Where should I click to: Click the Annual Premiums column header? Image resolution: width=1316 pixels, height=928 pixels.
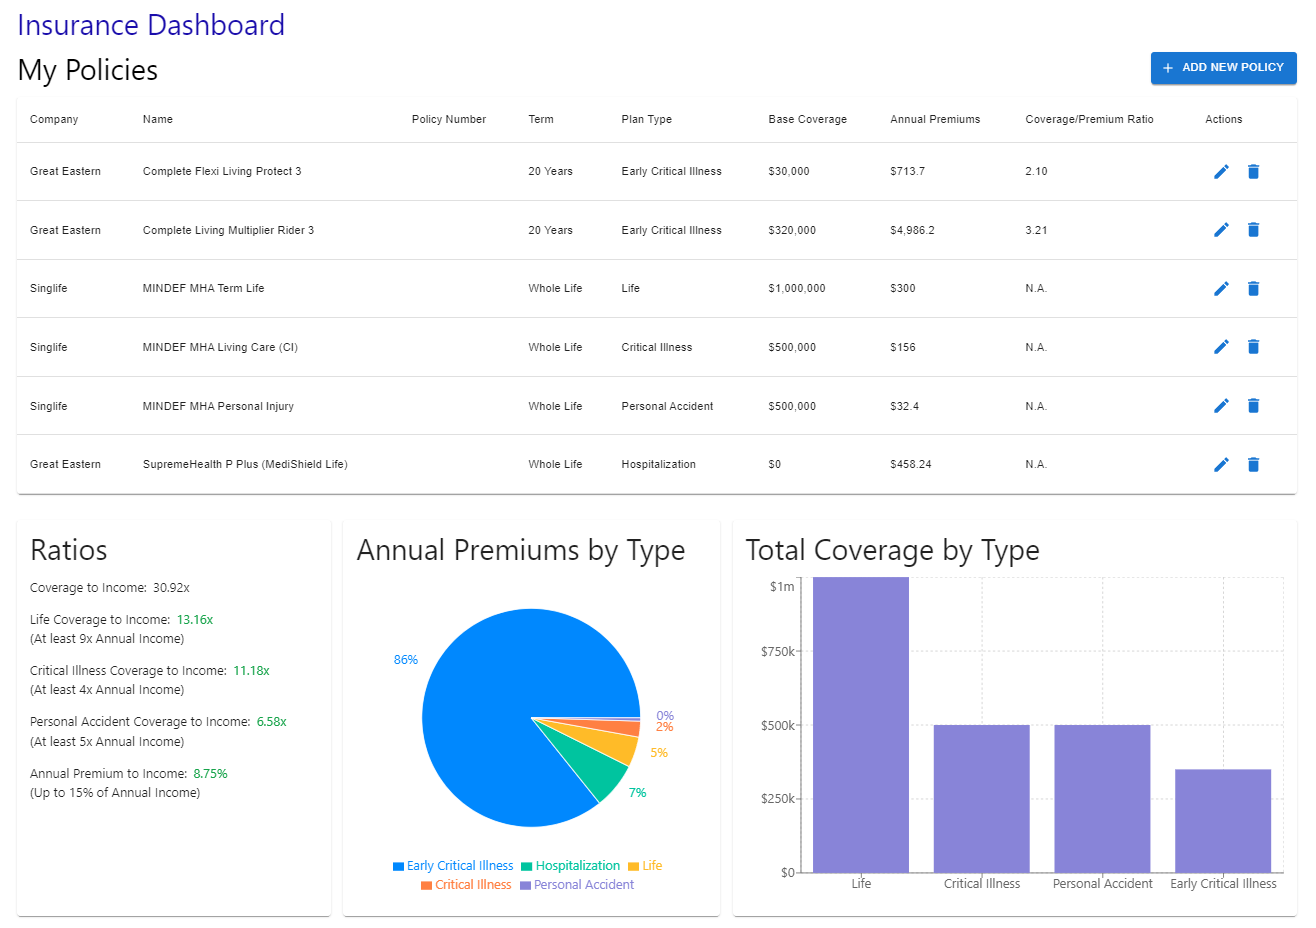click(x=935, y=119)
